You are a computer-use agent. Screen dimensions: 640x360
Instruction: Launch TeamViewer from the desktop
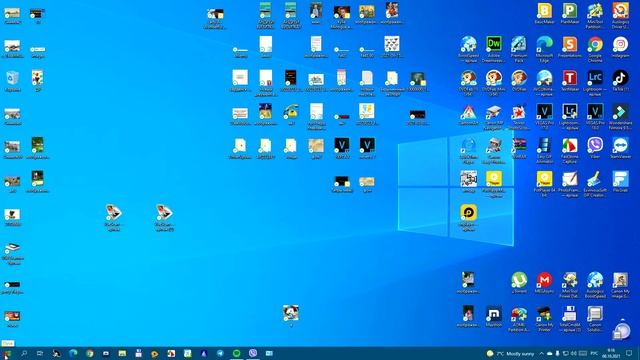620,148
